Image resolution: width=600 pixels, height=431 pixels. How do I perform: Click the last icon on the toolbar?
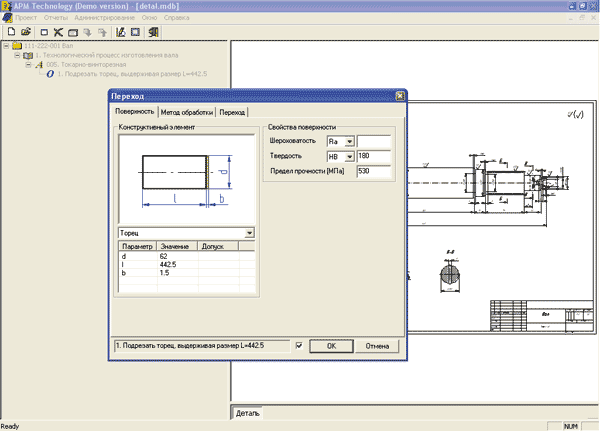[x=153, y=33]
